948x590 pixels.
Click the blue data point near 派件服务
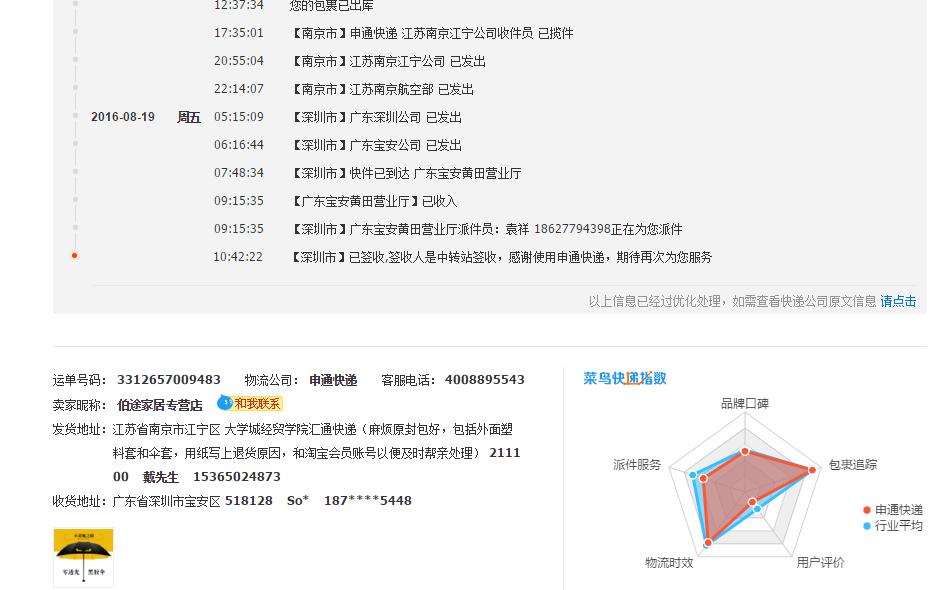[693, 475]
